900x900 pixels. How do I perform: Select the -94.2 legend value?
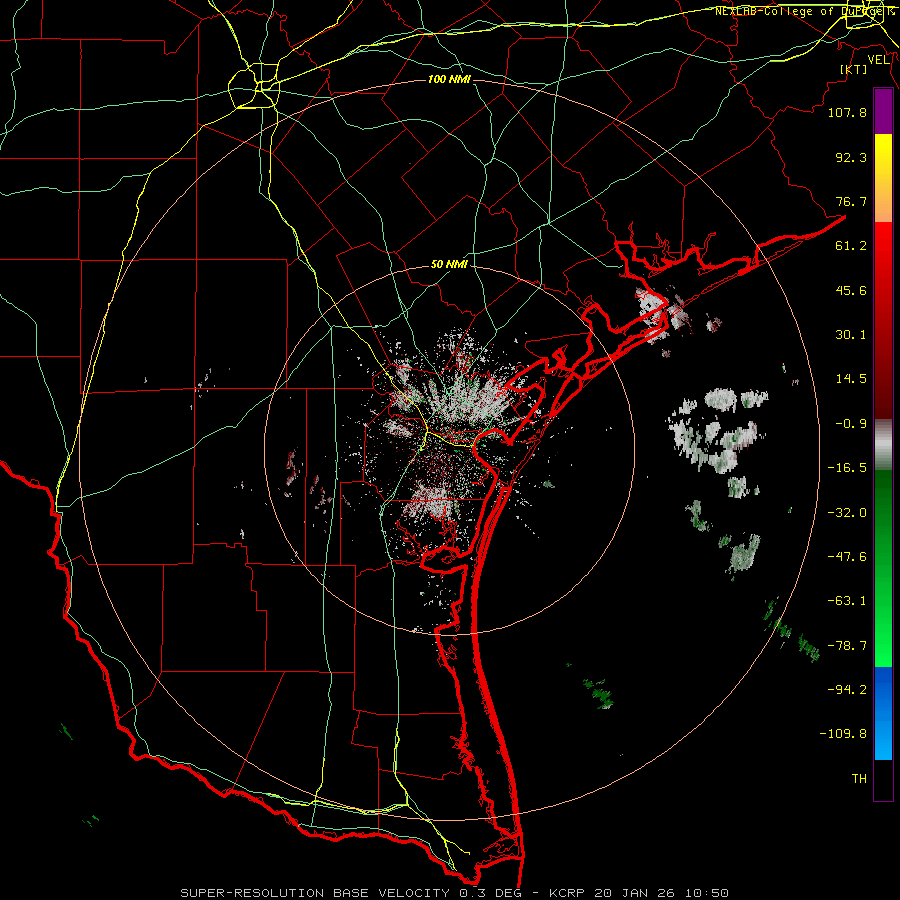tap(847, 689)
